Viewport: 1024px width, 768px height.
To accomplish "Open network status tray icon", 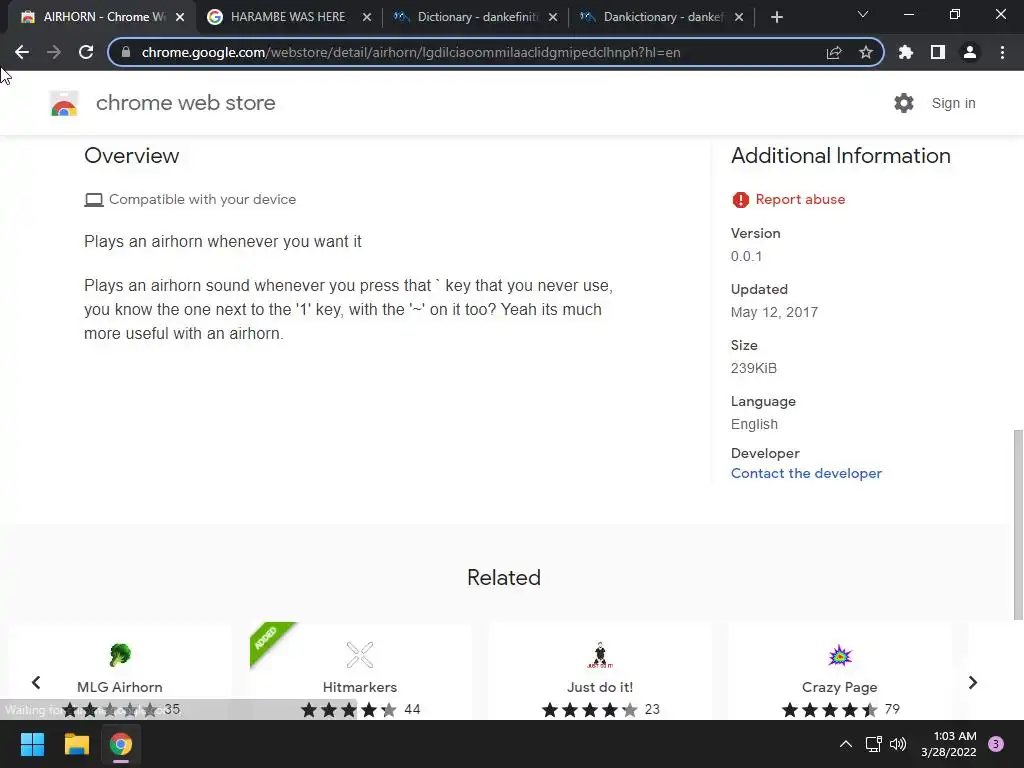I will coord(873,744).
